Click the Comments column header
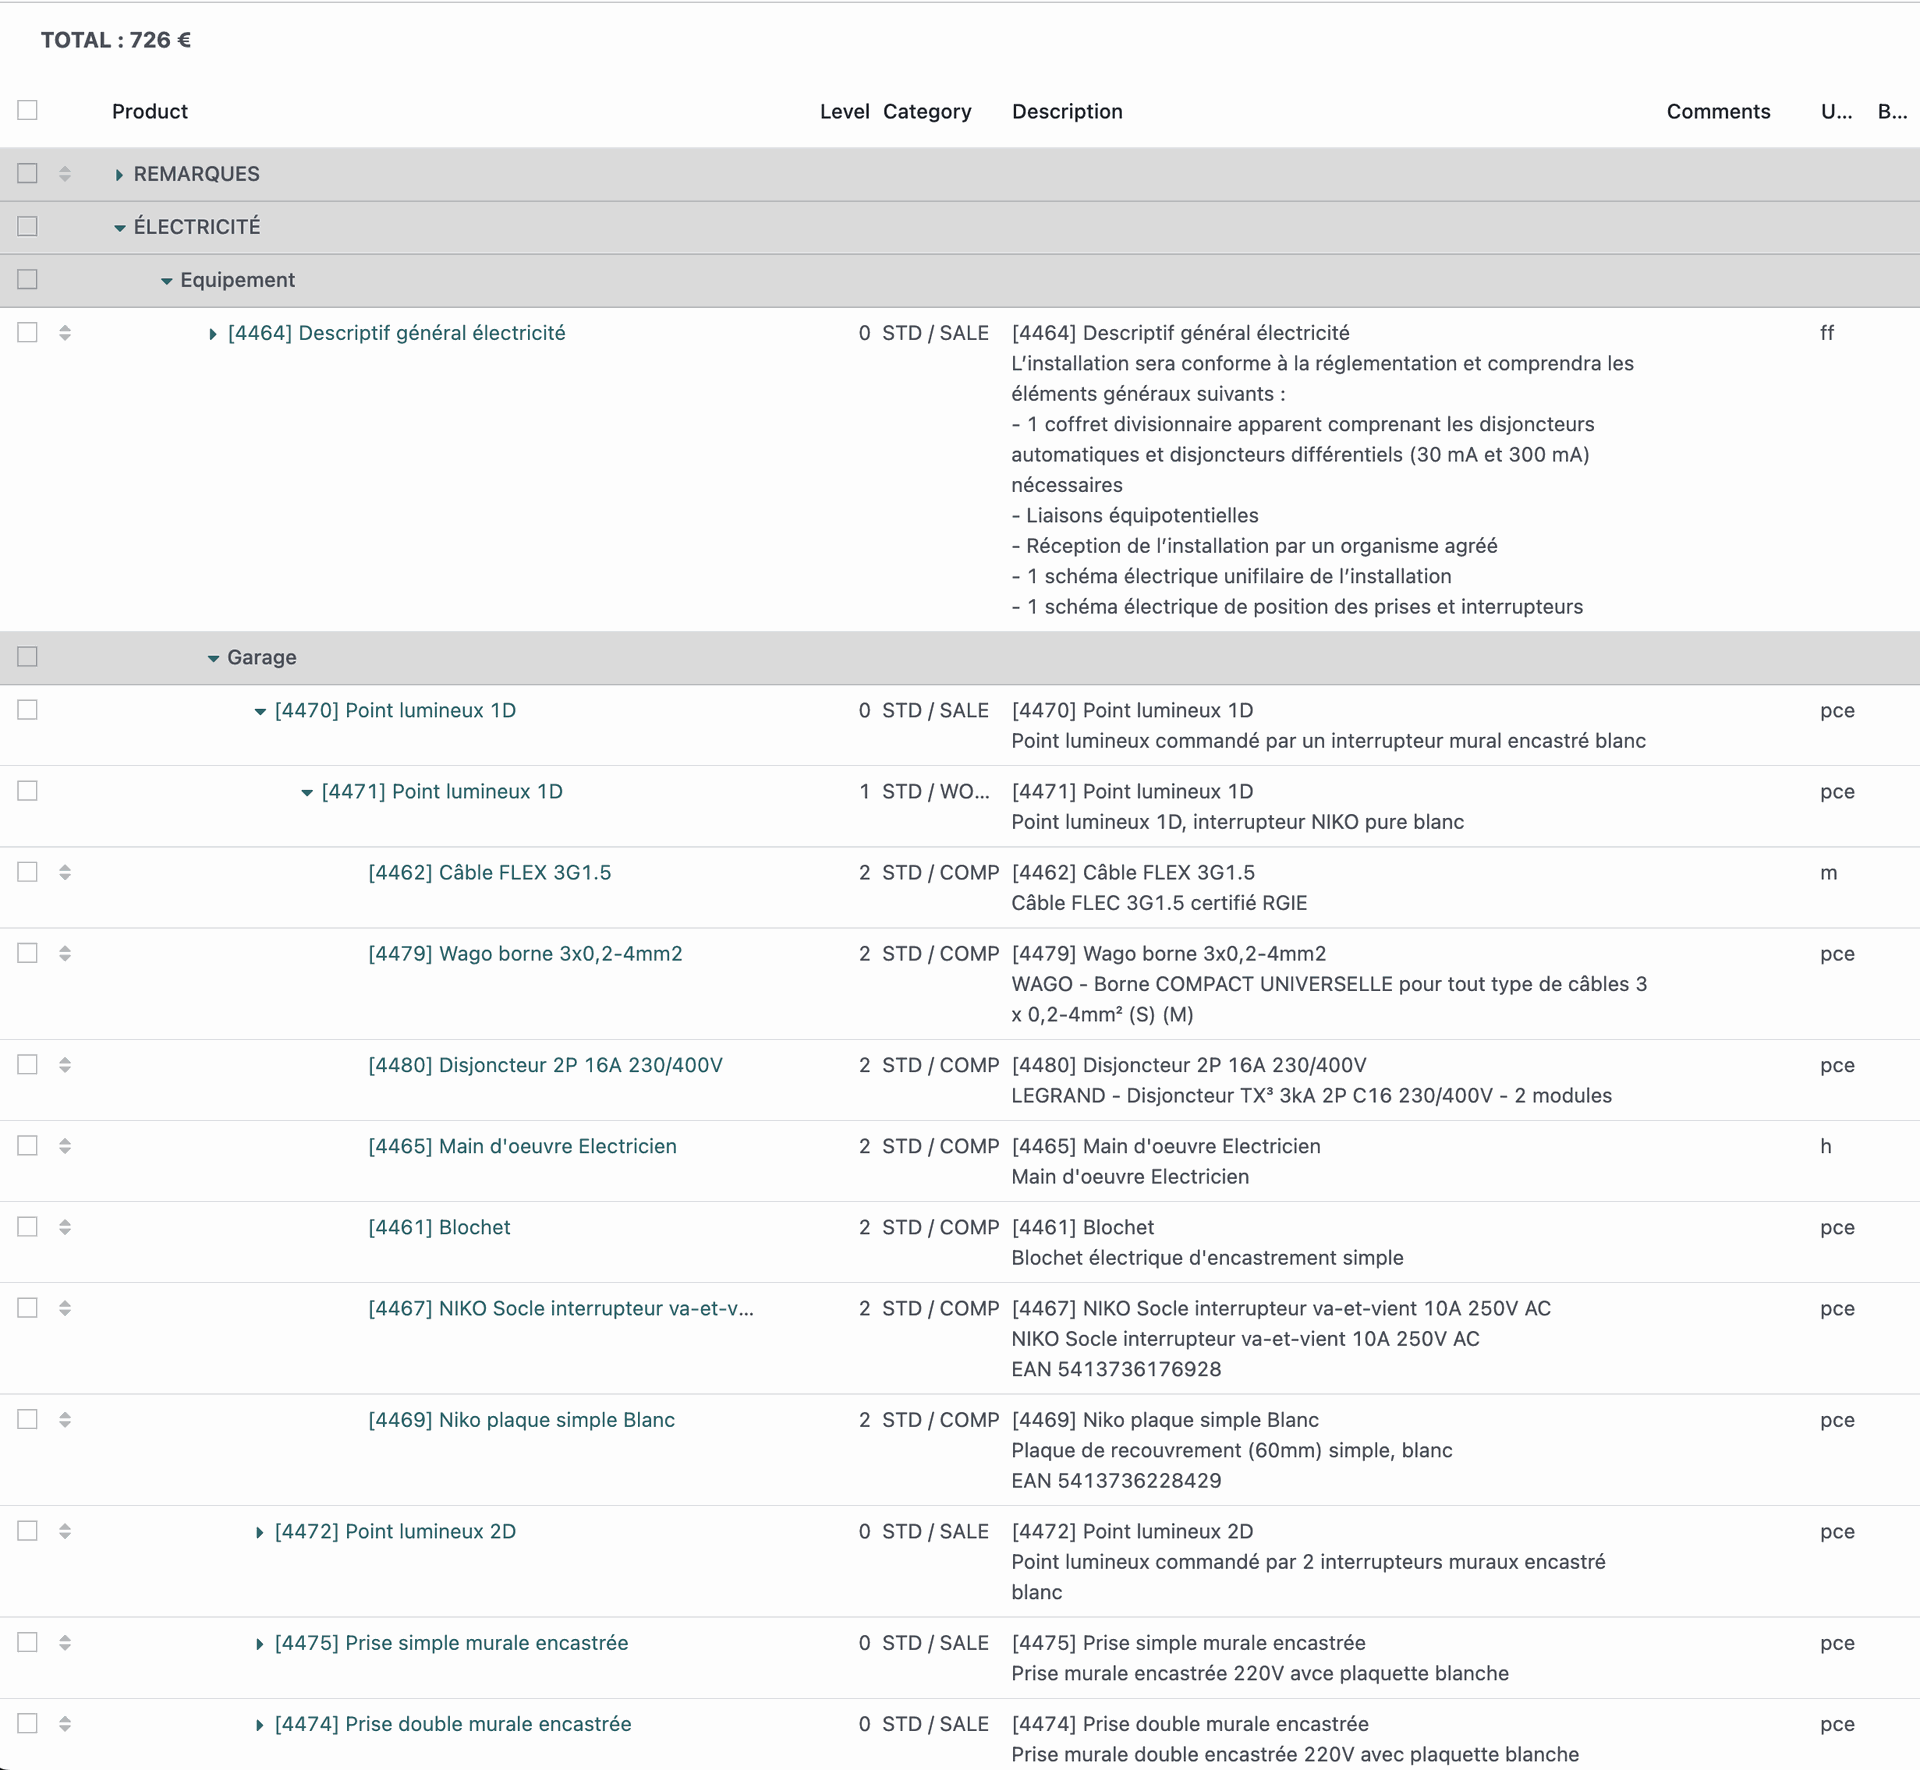This screenshot has width=1920, height=1770. click(x=1717, y=112)
